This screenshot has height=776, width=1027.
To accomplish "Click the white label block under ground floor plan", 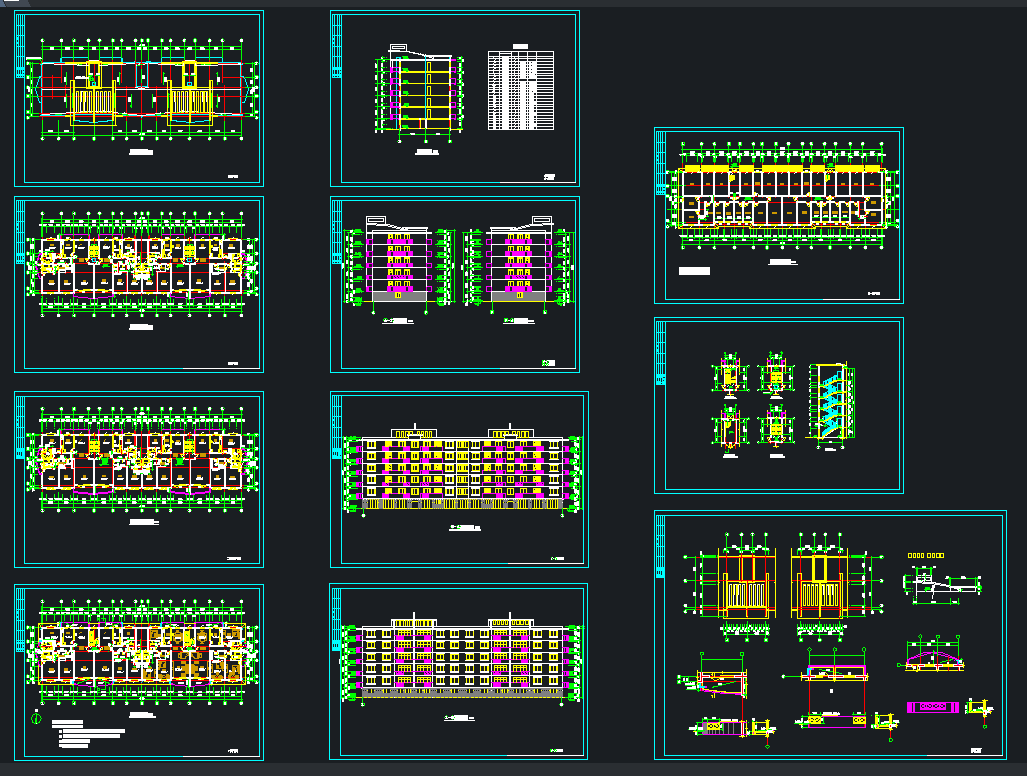I will 694,270.
